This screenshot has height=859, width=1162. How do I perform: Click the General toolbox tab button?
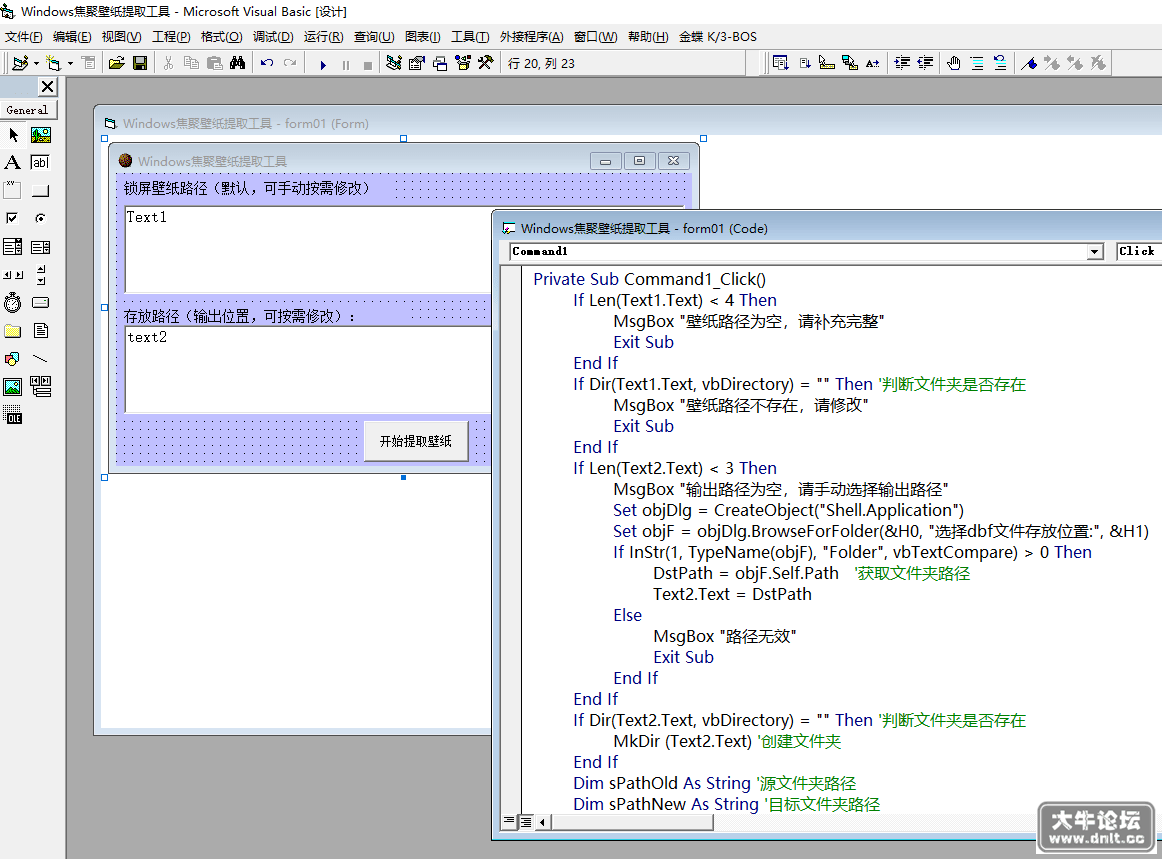coord(28,110)
